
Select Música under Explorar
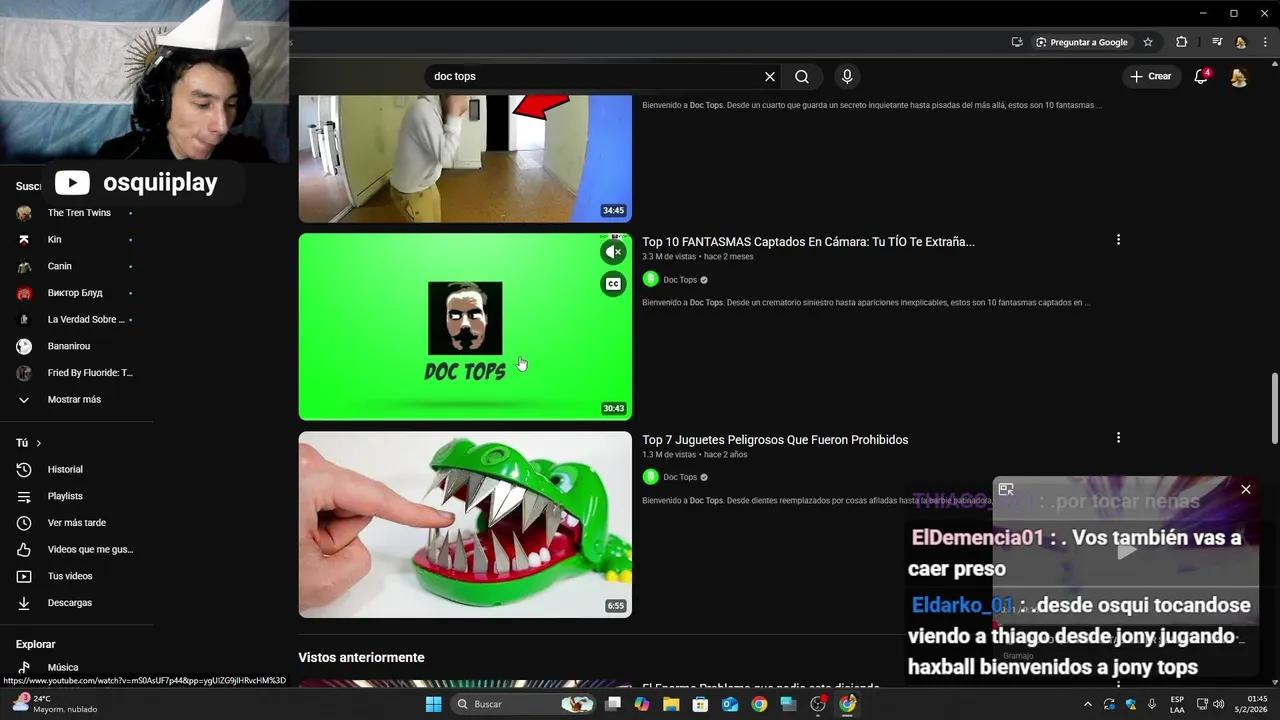pyautogui.click(x=62, y=667)
